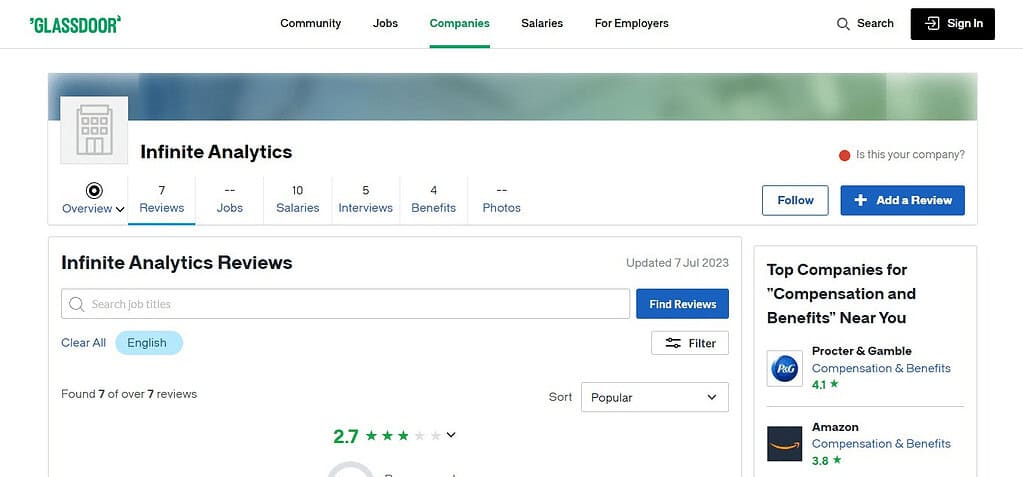This screenshot has width=1023, height=477.
Task: Click the Infinite Analytics Reviews heading
Action: click(x=177, y=263)
